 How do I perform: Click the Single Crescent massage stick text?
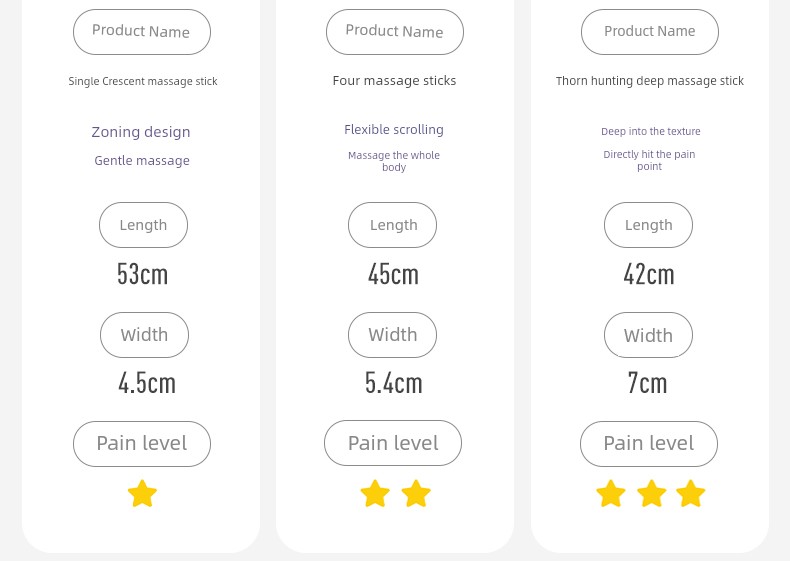tap(143, 81)
